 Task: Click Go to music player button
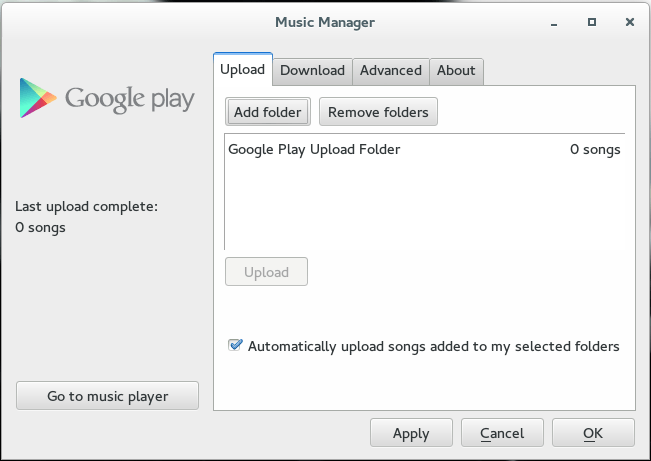(108, 396)
